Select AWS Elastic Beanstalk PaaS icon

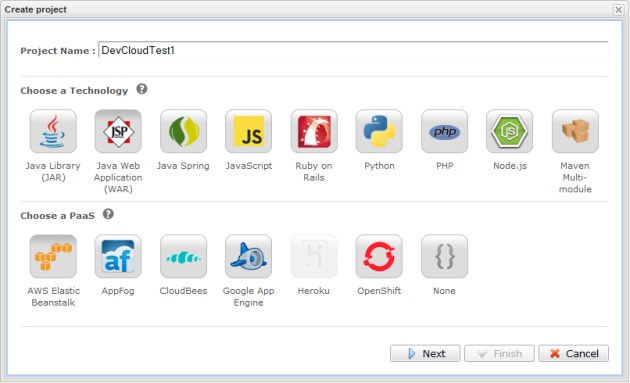point(53,256)
